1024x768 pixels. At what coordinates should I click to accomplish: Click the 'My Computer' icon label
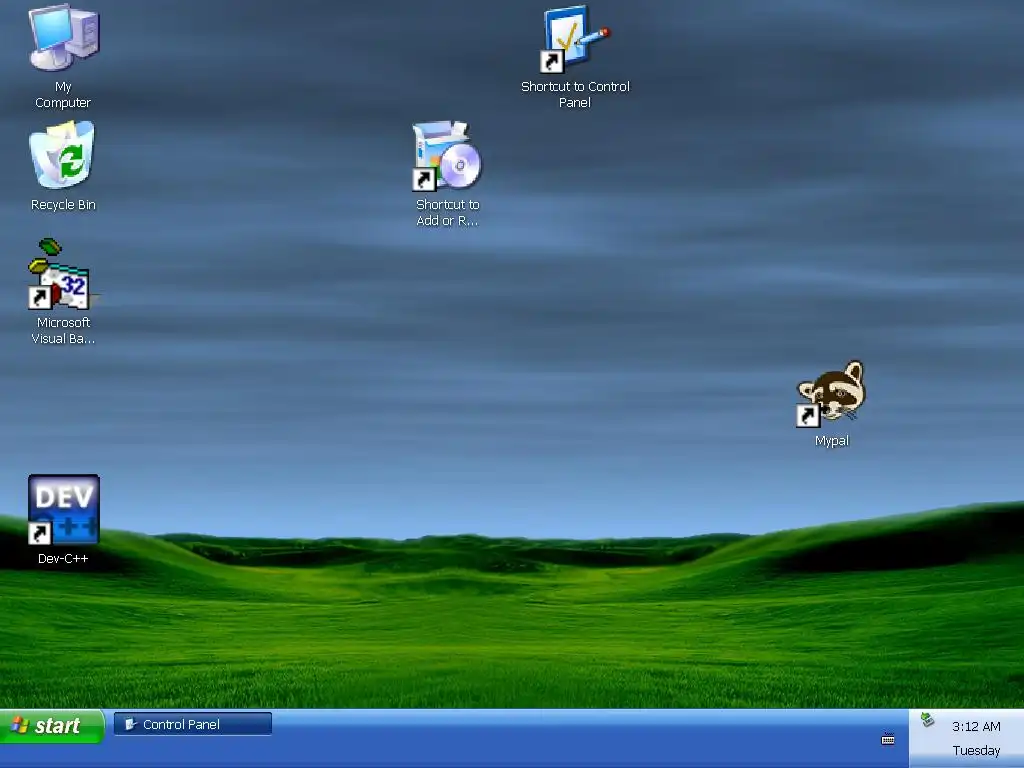[63, 95]
